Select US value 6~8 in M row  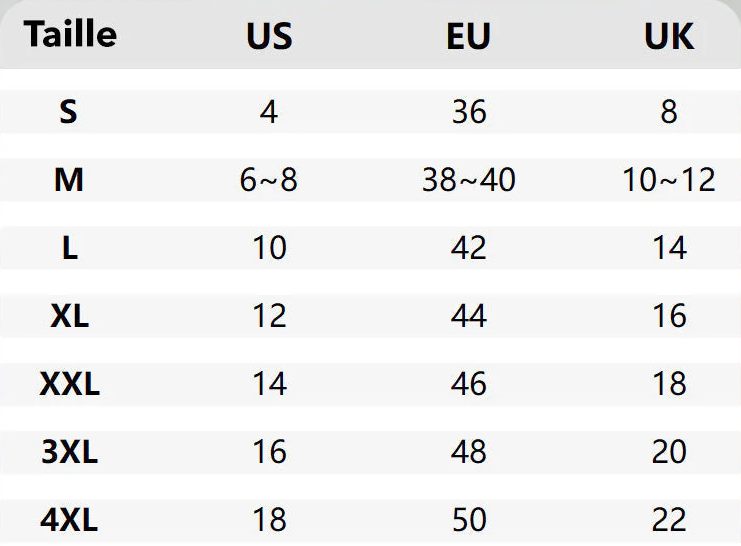tap(269, 180)
